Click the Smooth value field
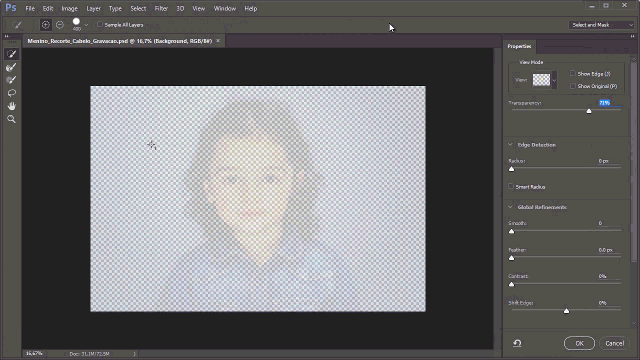Screen dimensions: 640x360 tap(609, 223)
